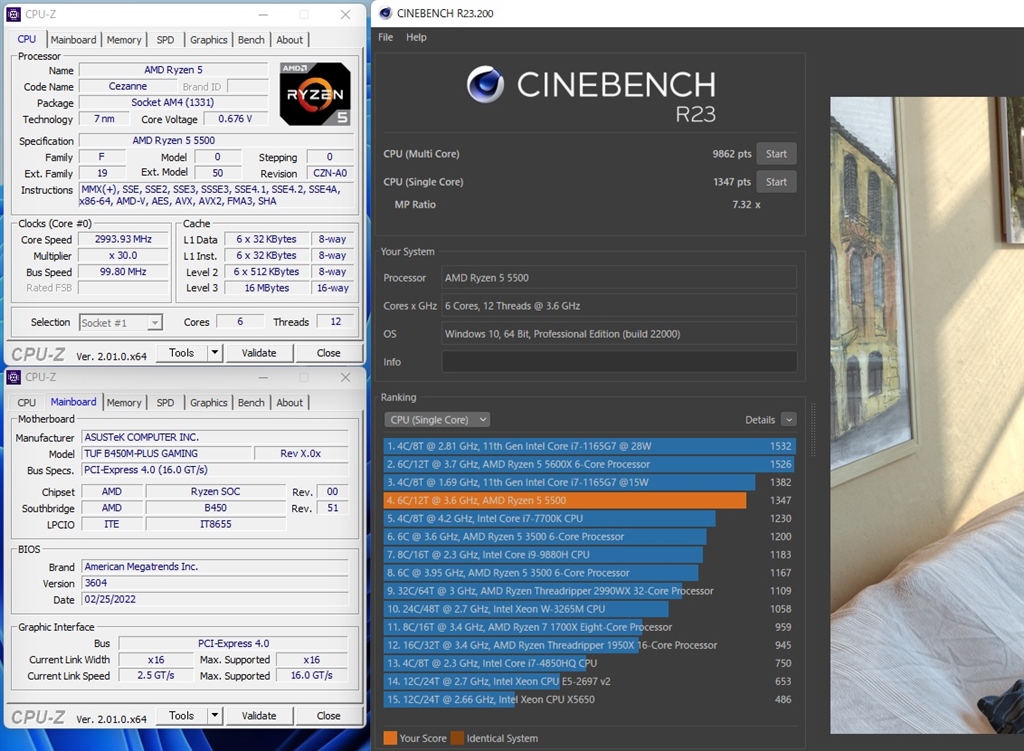Open the CPU (Single Core) ranking dropdown
This screenshot has width=1024, height=751.
[437, 419]
